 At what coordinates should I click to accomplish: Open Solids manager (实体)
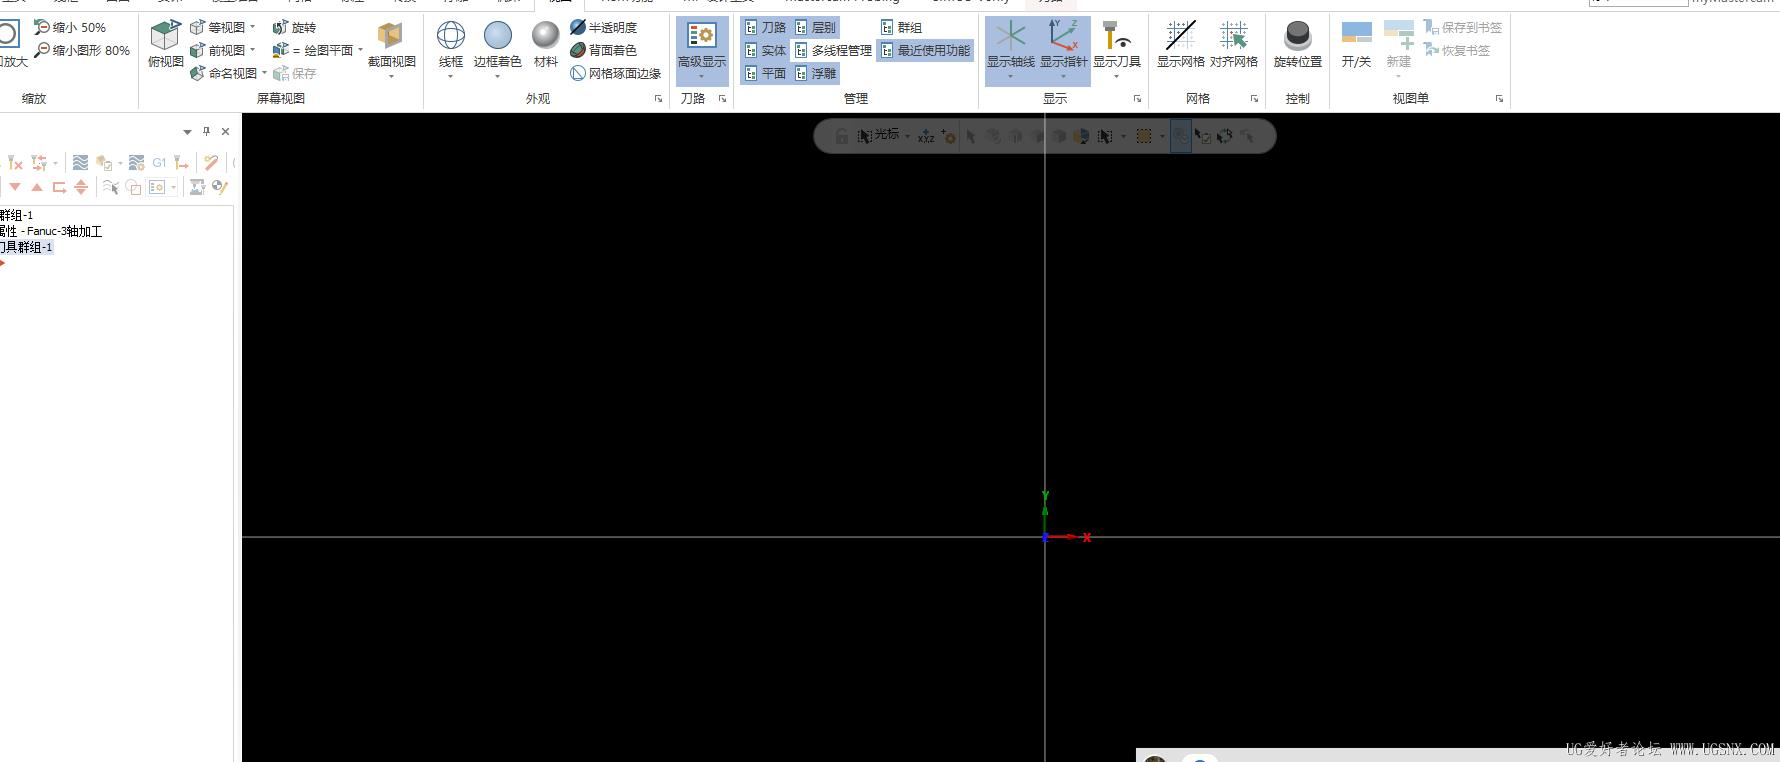(765, 50)
